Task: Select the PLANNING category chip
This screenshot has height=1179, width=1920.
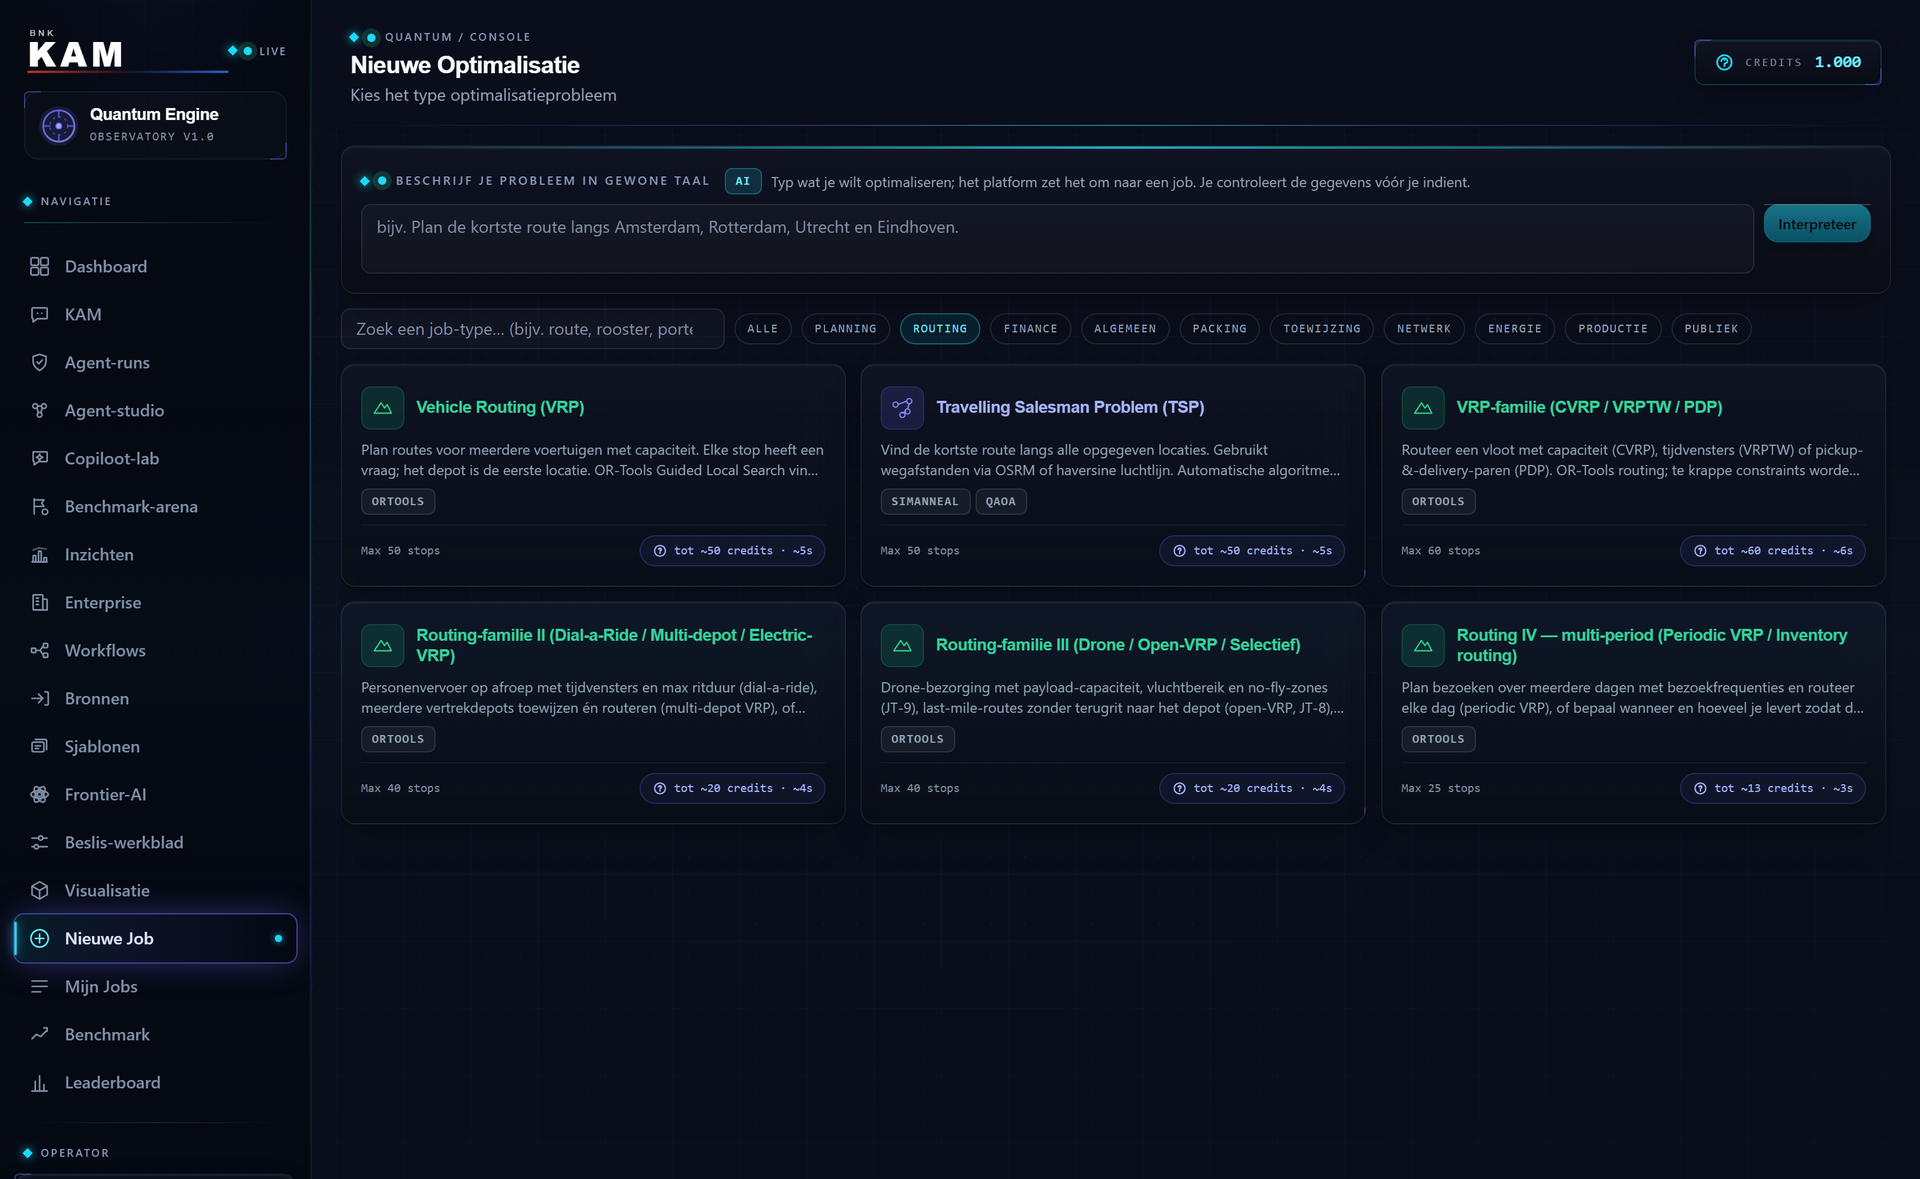Action: 845,328
